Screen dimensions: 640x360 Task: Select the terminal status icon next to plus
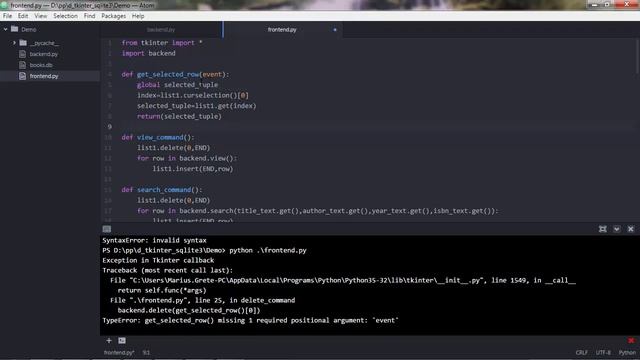point(122,340)
